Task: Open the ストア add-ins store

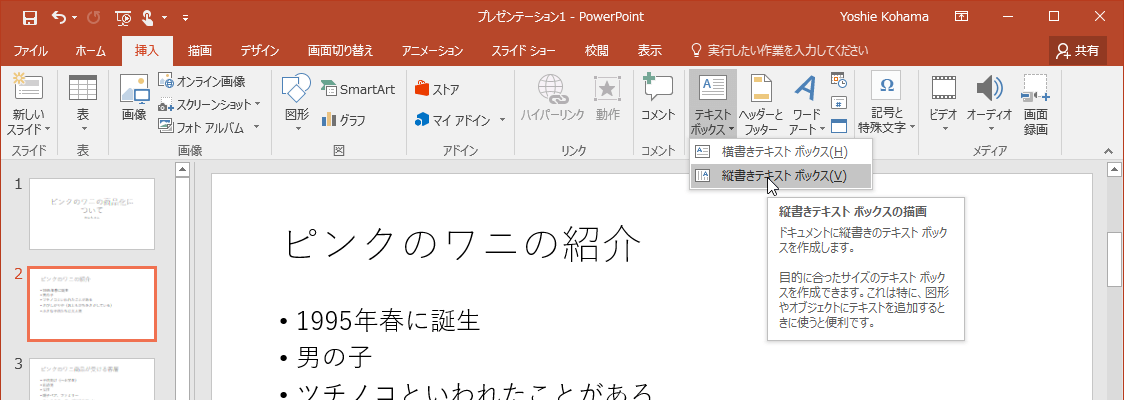Action: click(438, 90)
